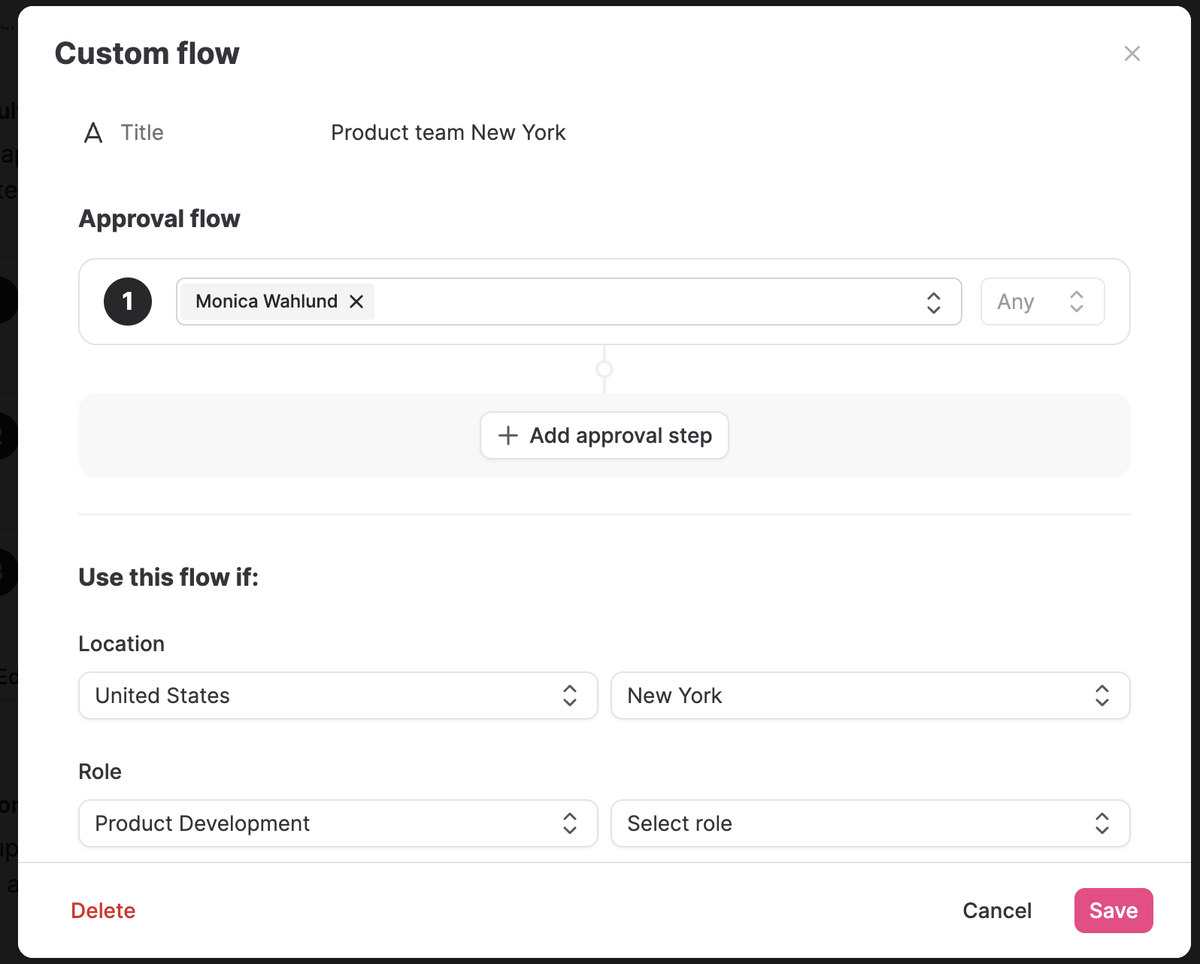This screenshot has height=964, width=1200.
Task: Select the Monica Wahlund approver chip
Action: 266,302
